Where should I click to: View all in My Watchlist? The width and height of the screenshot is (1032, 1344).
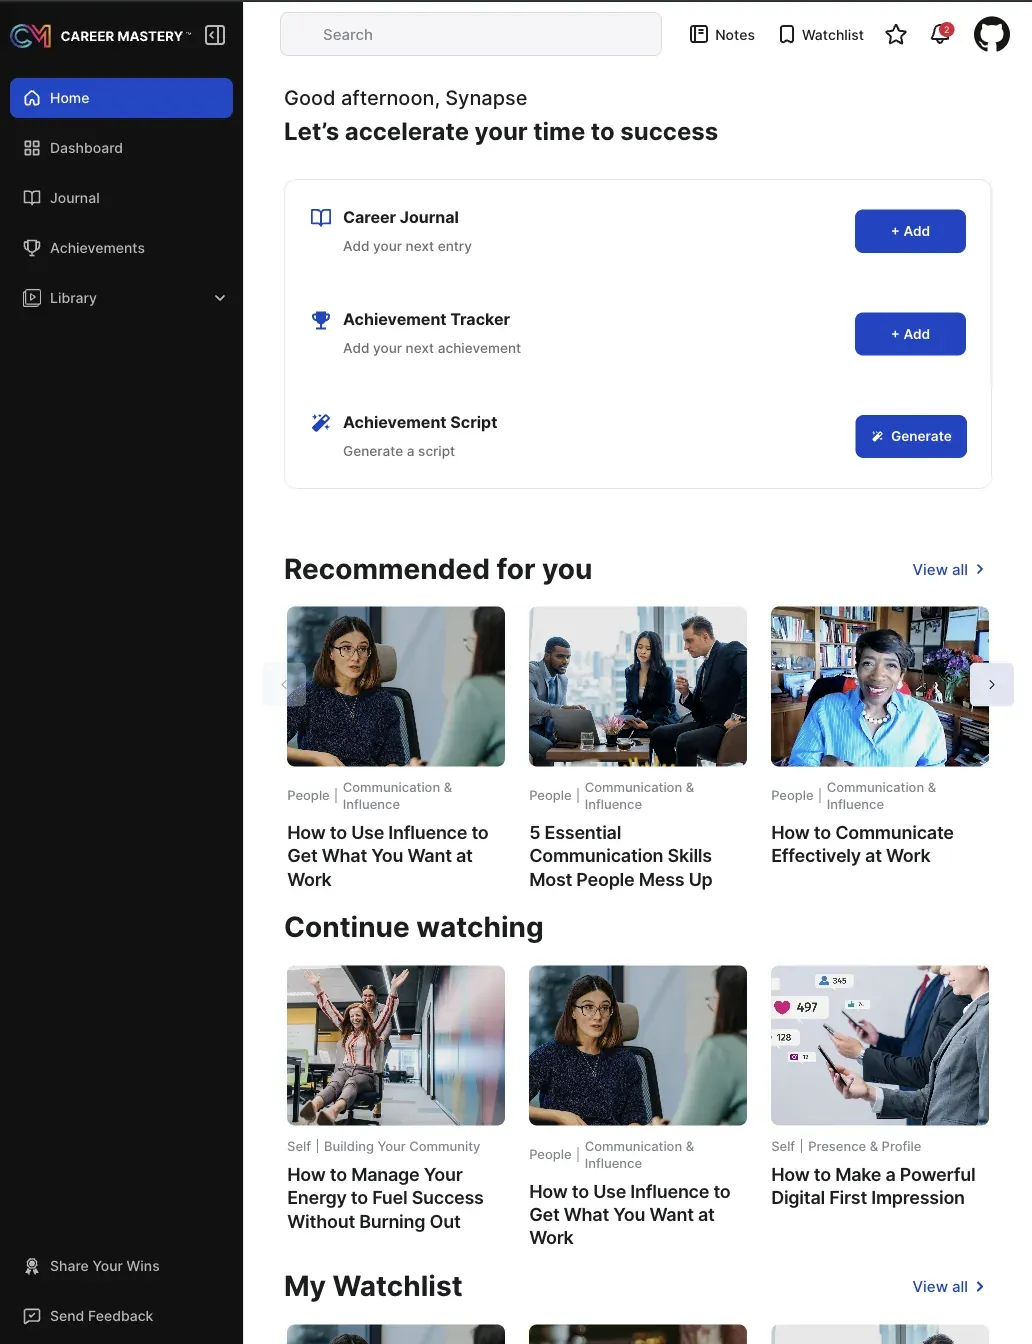click(949, 1287)
